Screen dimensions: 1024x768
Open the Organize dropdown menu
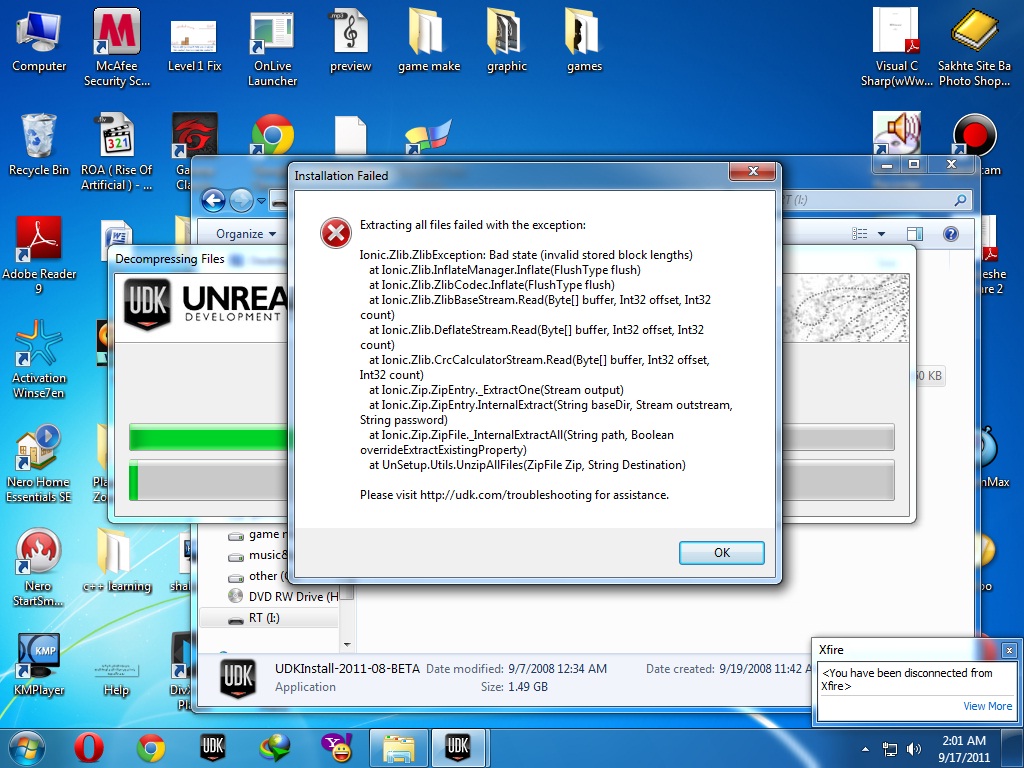click(246, 234)
